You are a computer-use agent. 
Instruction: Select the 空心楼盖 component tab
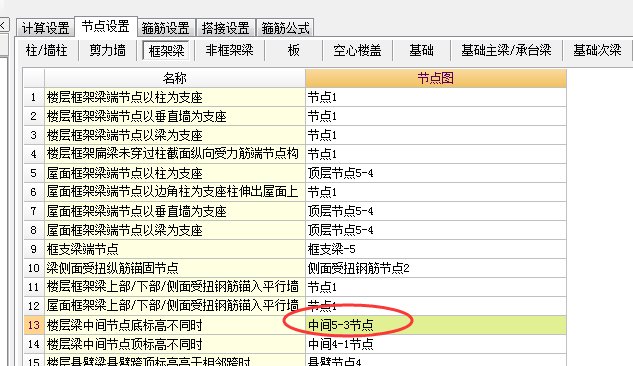(x=357, y=50)
